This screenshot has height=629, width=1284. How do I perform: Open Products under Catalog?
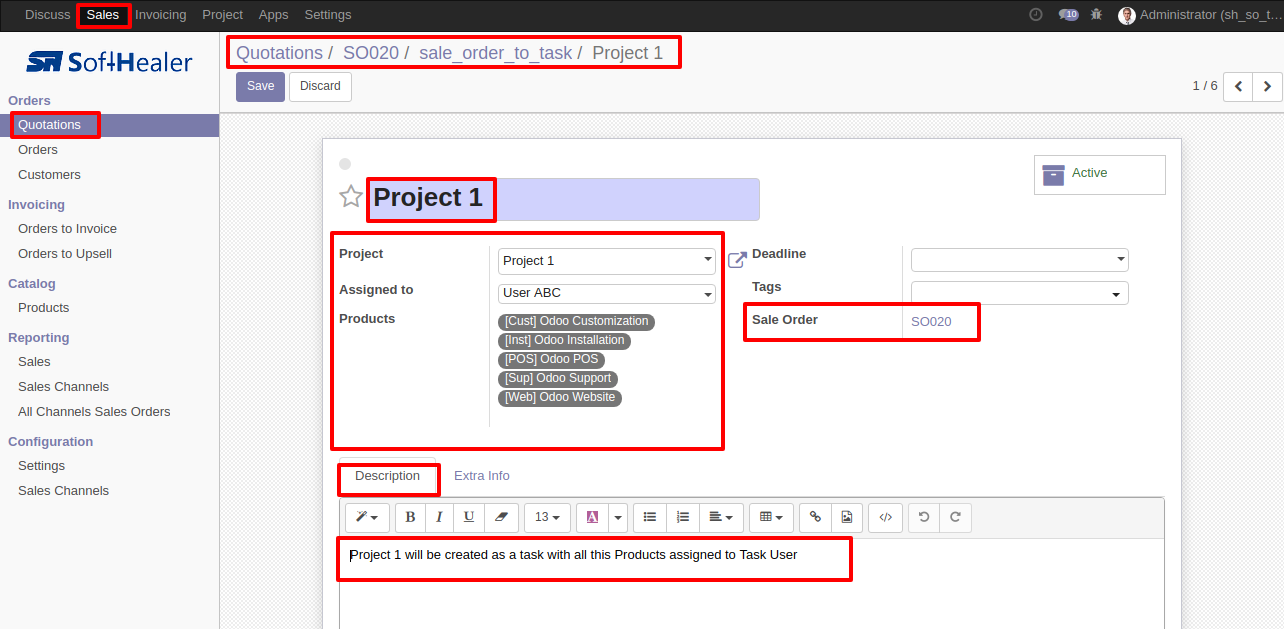coord(44,308)
